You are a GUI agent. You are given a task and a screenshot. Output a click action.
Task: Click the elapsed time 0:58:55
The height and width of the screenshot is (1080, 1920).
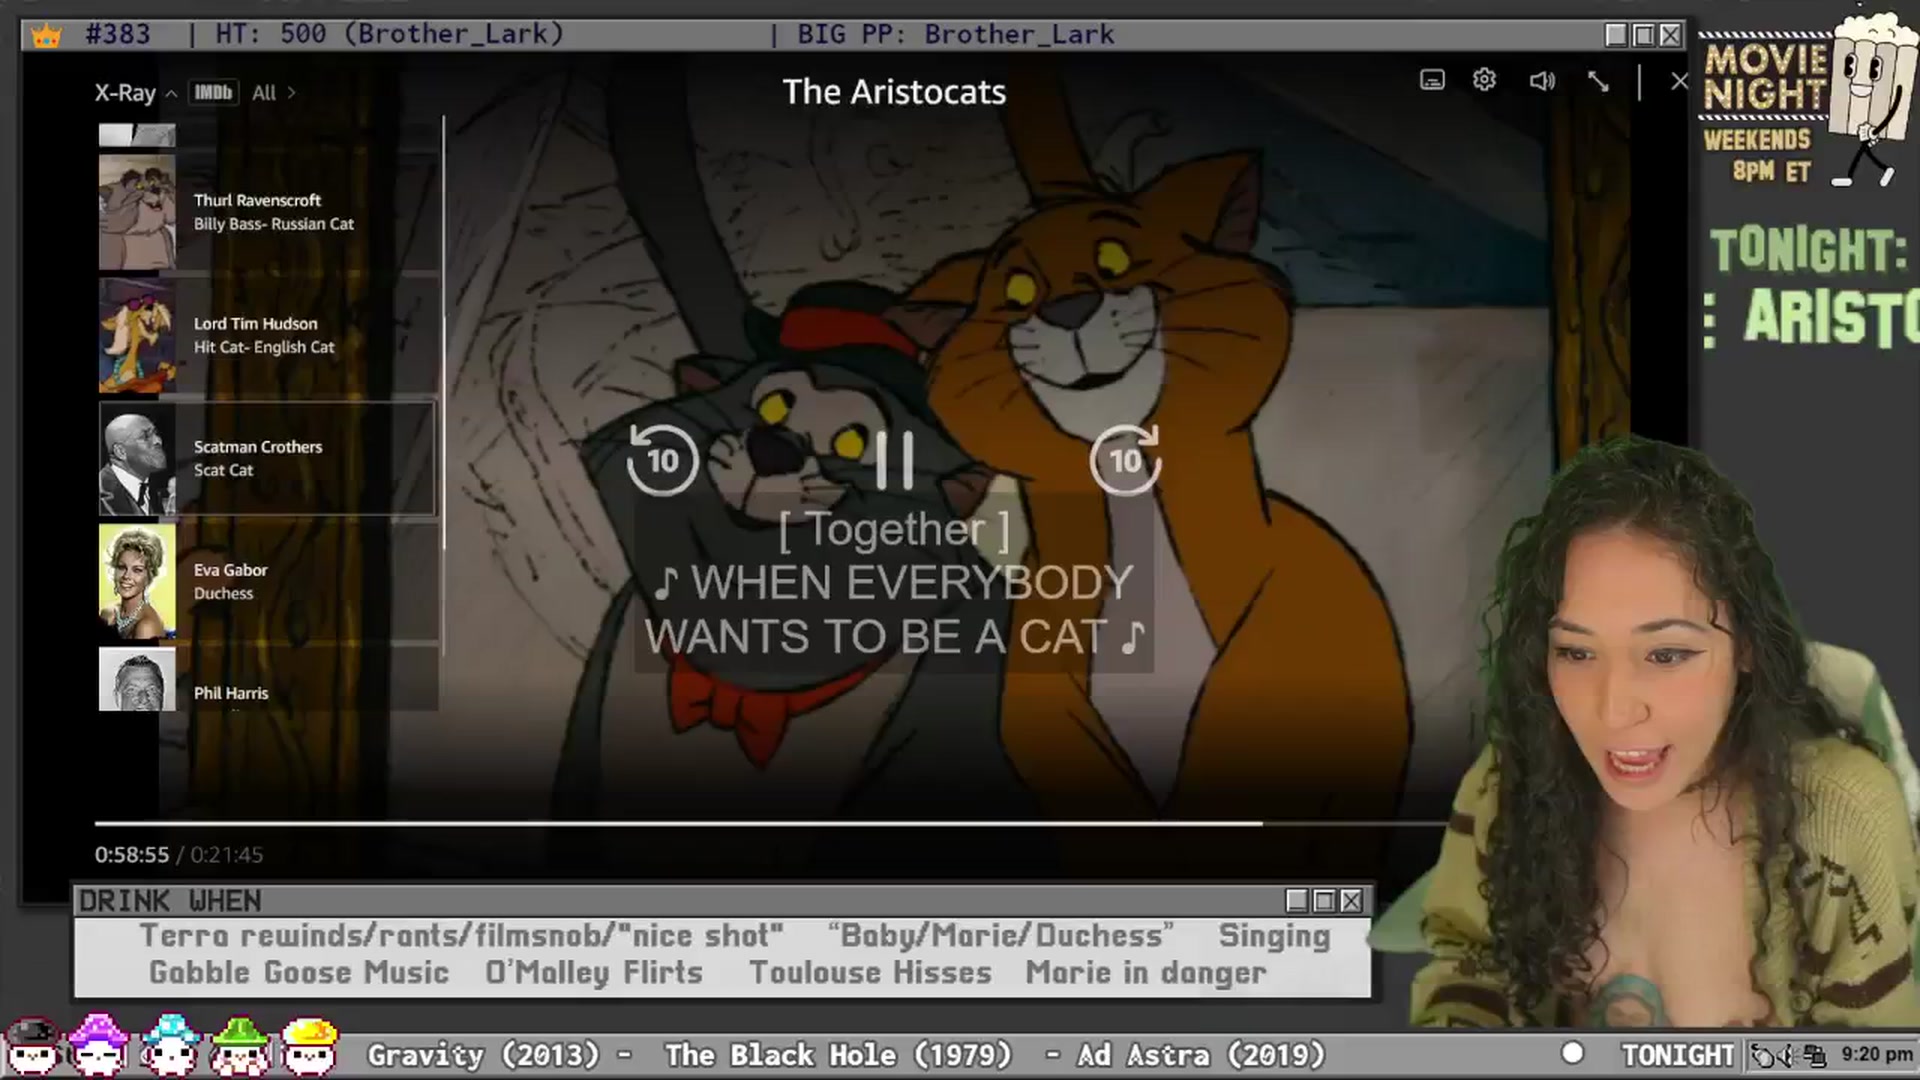132,855
